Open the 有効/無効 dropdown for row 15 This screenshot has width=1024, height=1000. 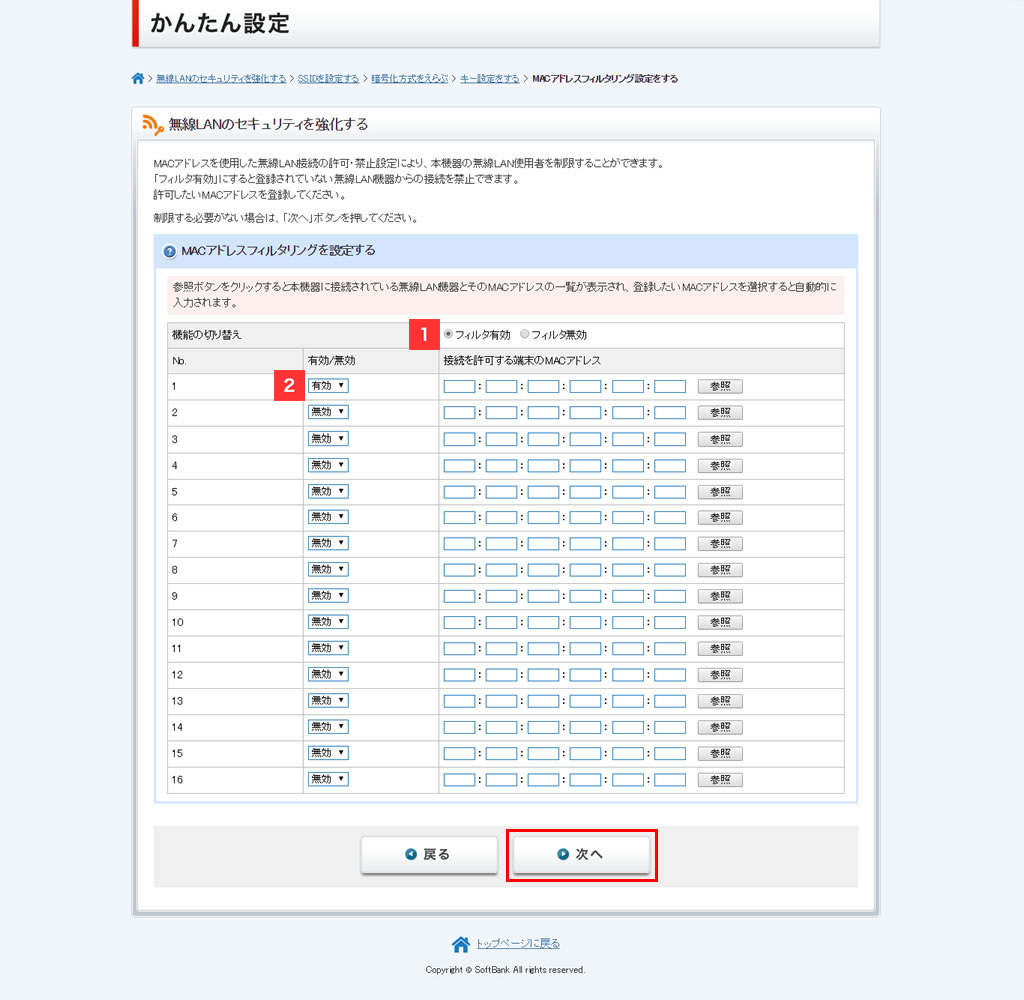point(328,753)
